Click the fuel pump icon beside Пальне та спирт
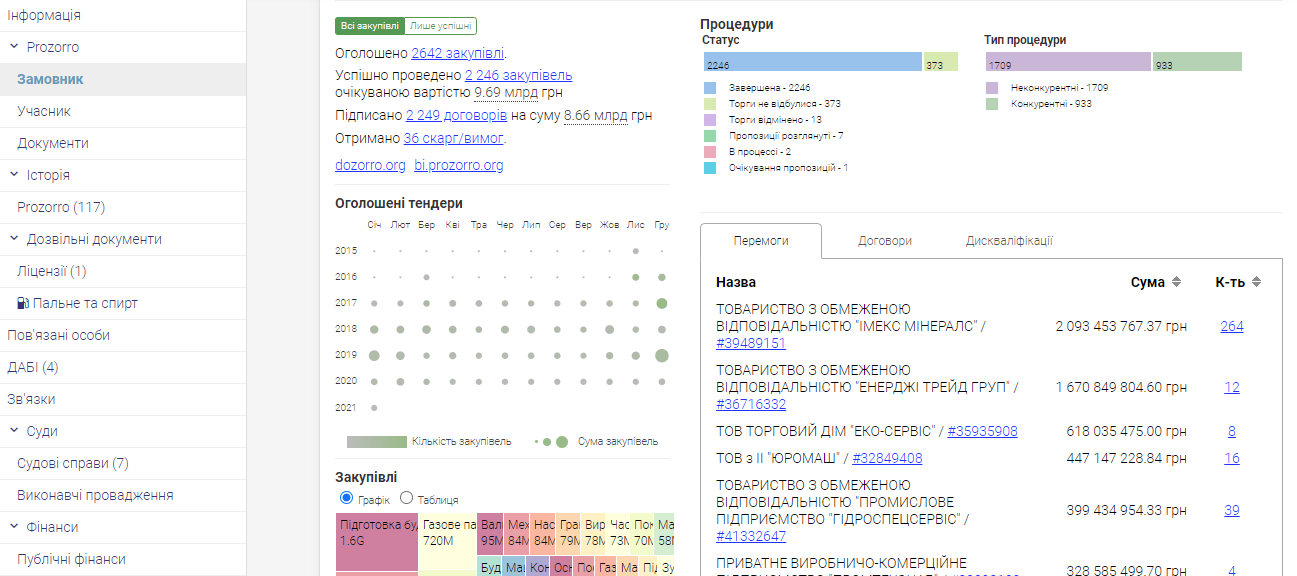This screenshot has height=576, width=1297. pyautogui.click(x=23, y=303)
